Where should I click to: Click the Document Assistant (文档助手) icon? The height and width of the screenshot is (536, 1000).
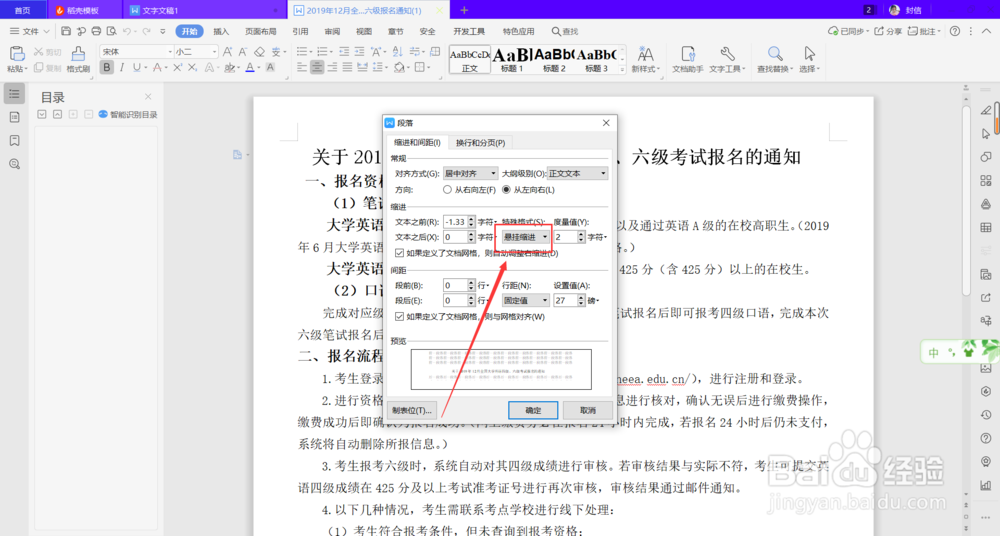click(688, 60)
